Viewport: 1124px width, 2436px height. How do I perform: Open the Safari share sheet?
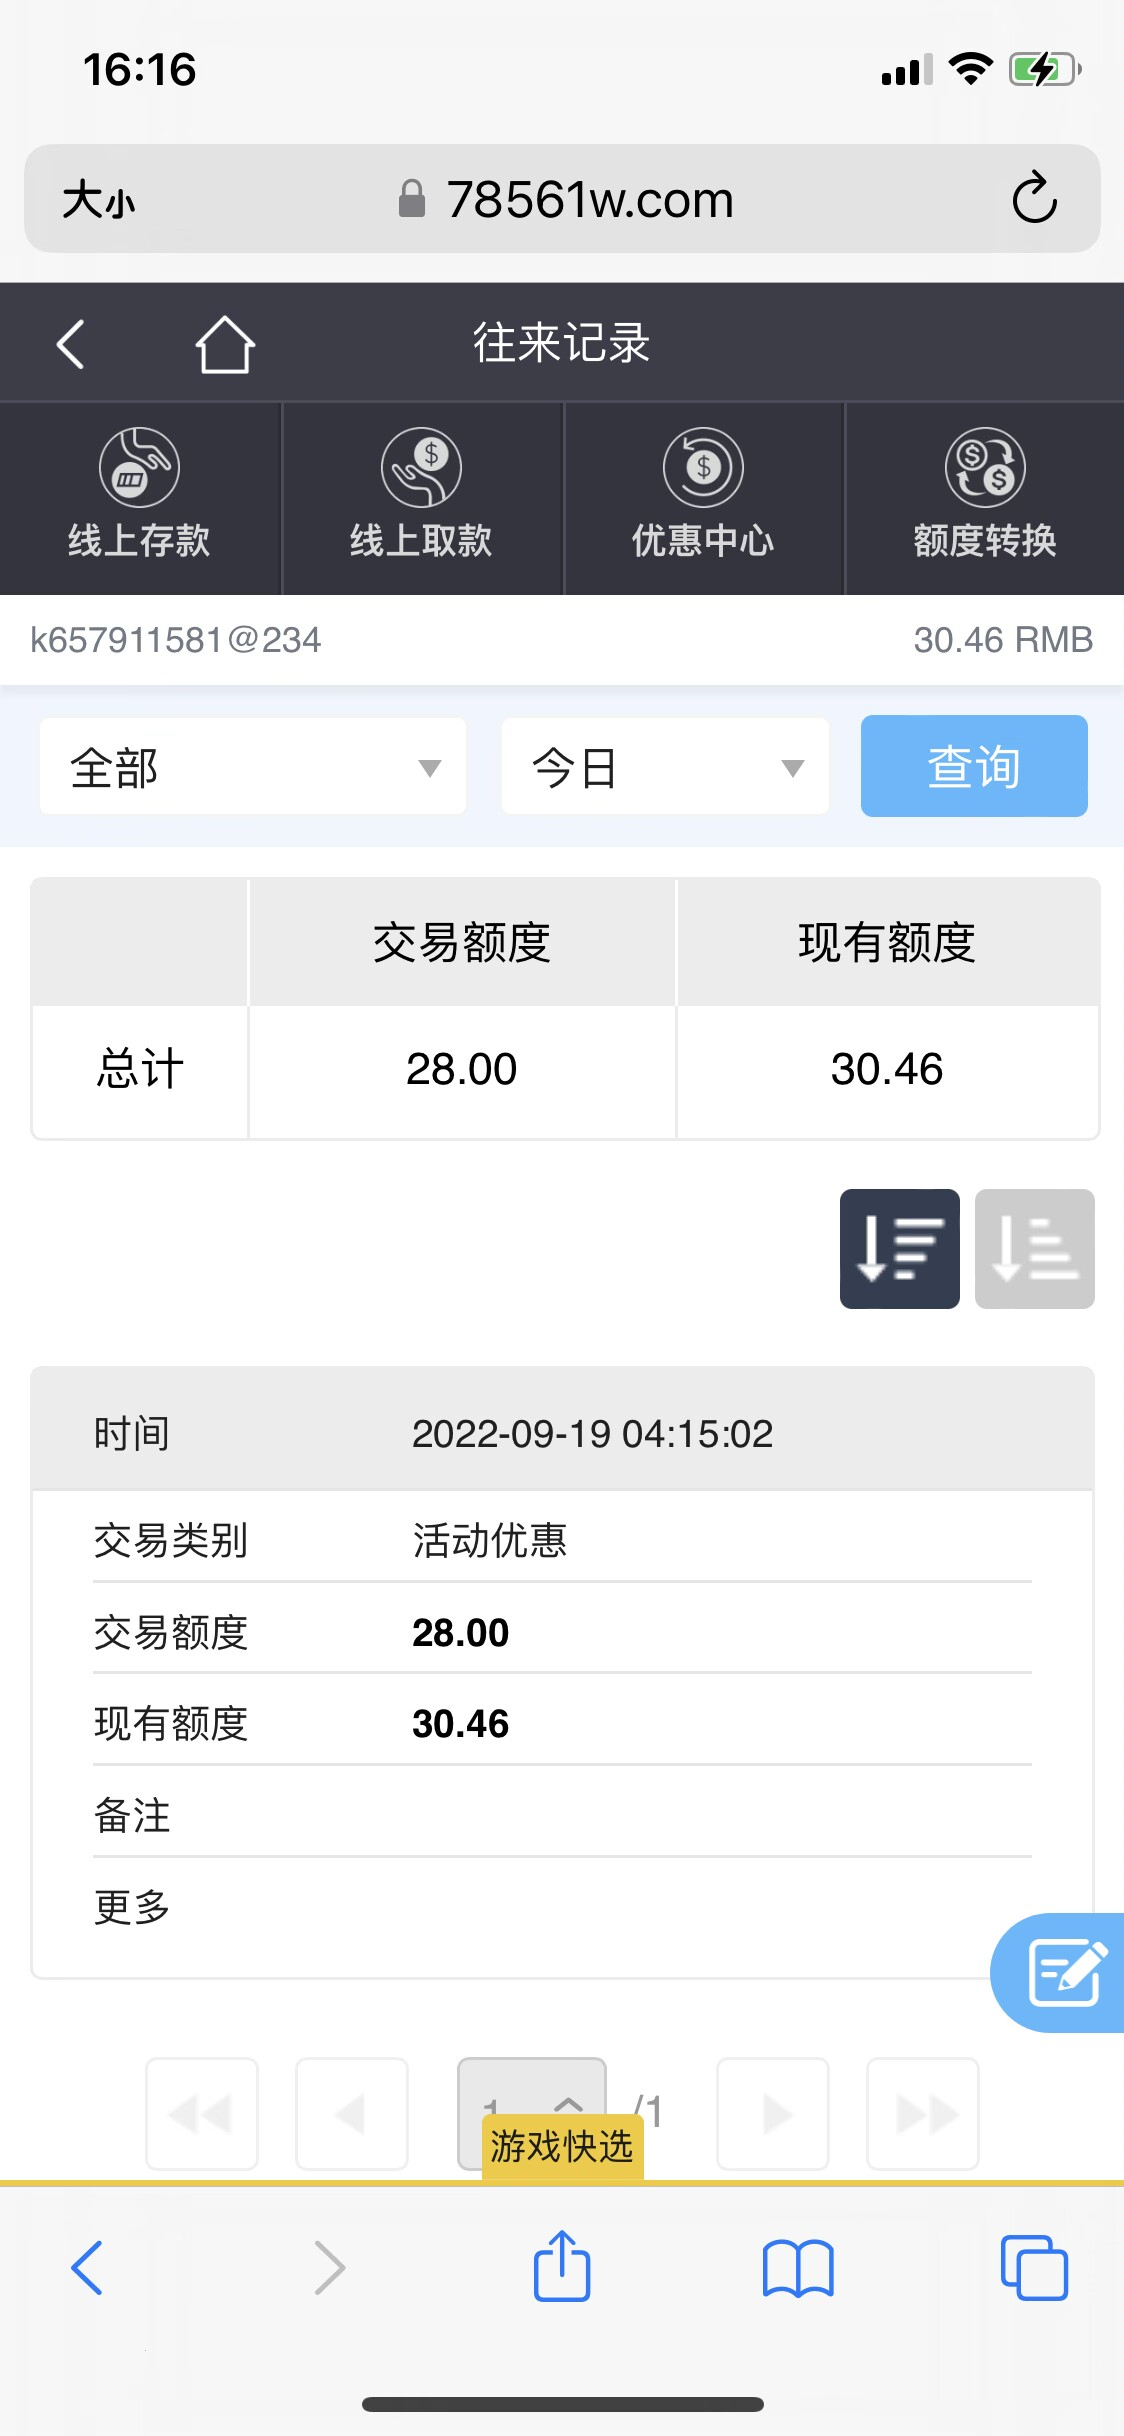(562, 2267)
